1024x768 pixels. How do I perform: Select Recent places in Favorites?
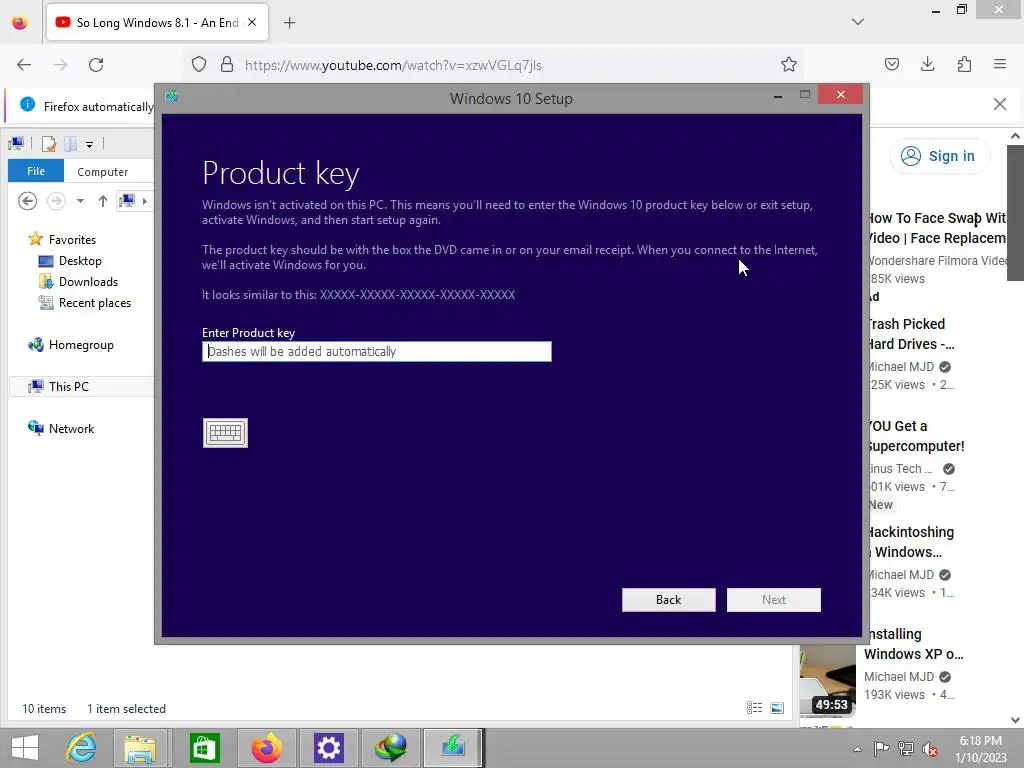(x=85, y=302)
